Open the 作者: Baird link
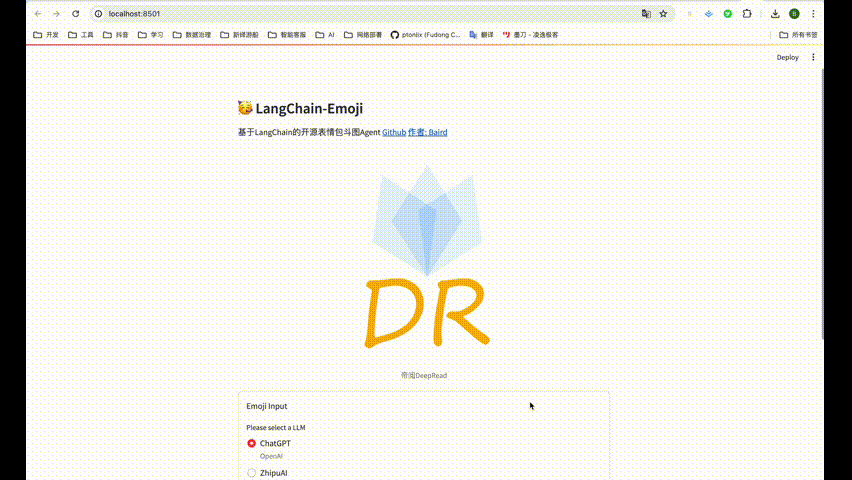 click(428, 132)
